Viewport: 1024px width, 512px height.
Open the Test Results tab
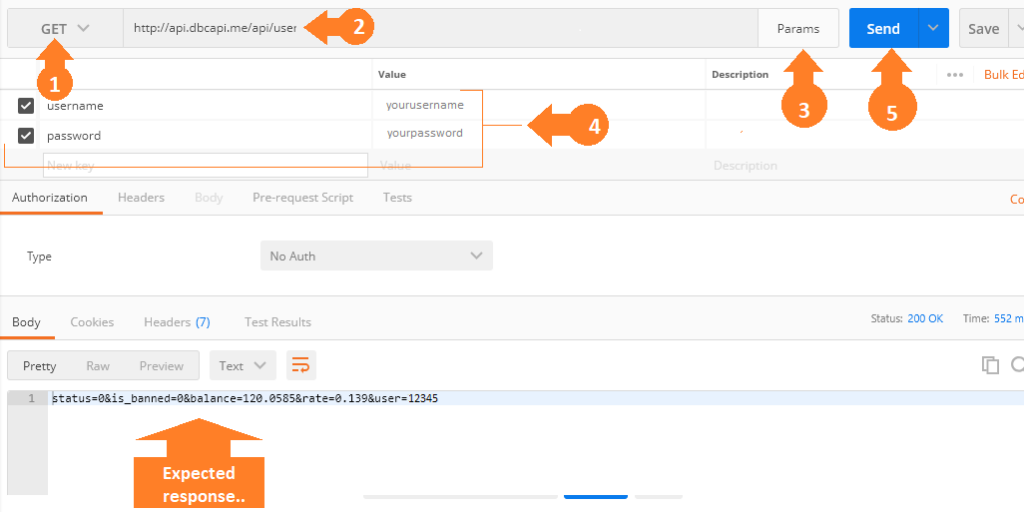(277, 322)
